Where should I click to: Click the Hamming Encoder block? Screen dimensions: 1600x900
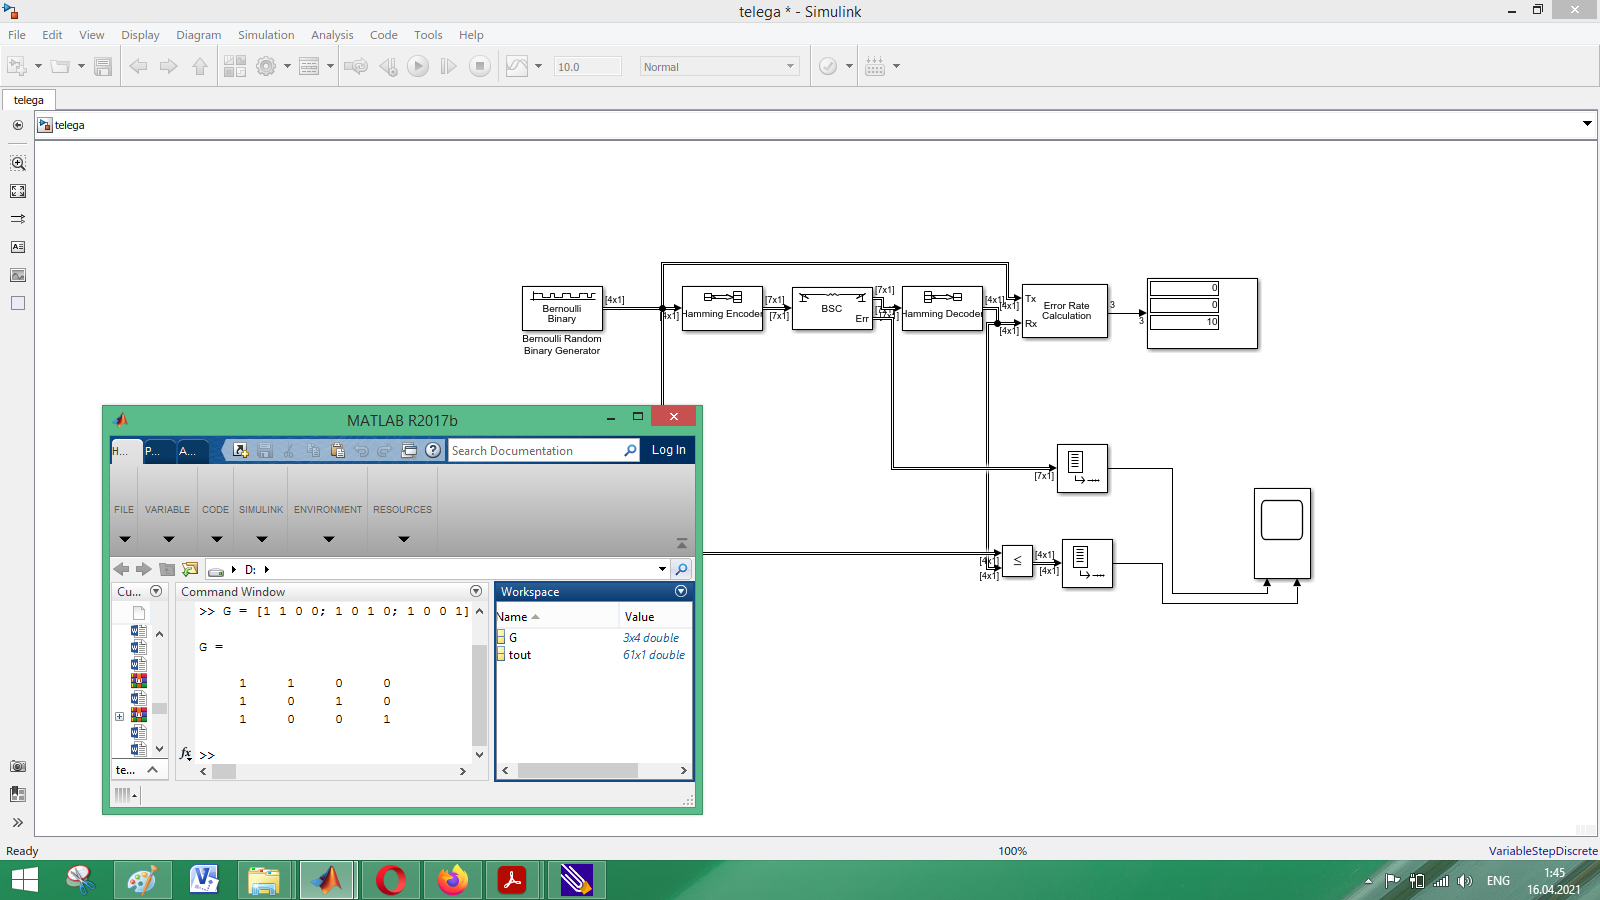(x=722, y=309)
